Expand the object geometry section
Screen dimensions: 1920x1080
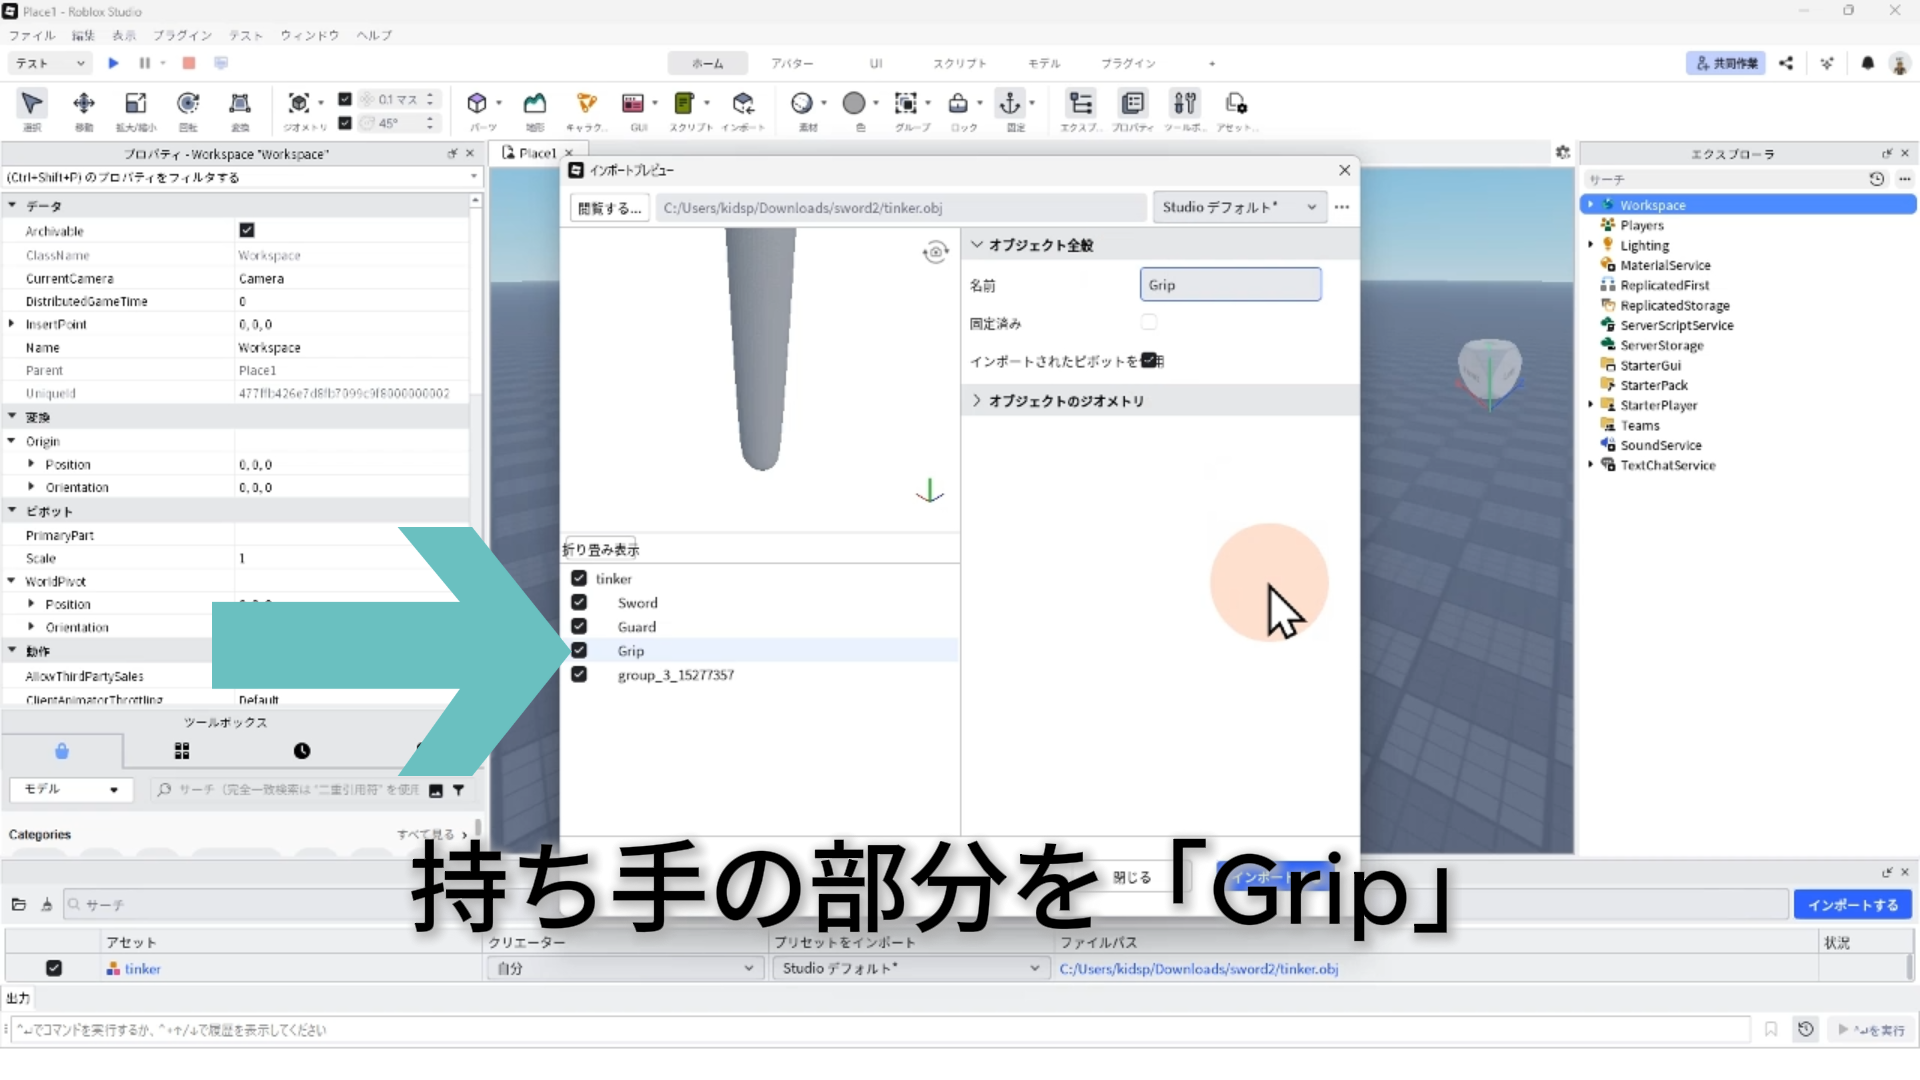(977, 401)
